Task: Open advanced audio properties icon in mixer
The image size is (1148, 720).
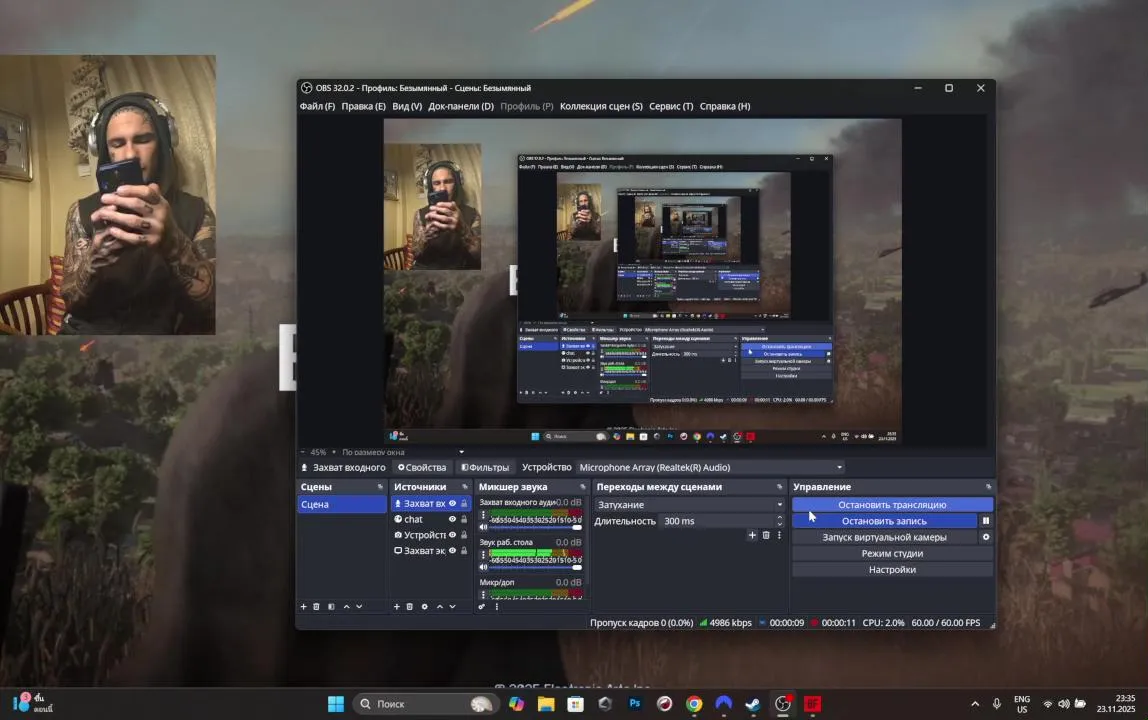Action: (x=482, y=606)
